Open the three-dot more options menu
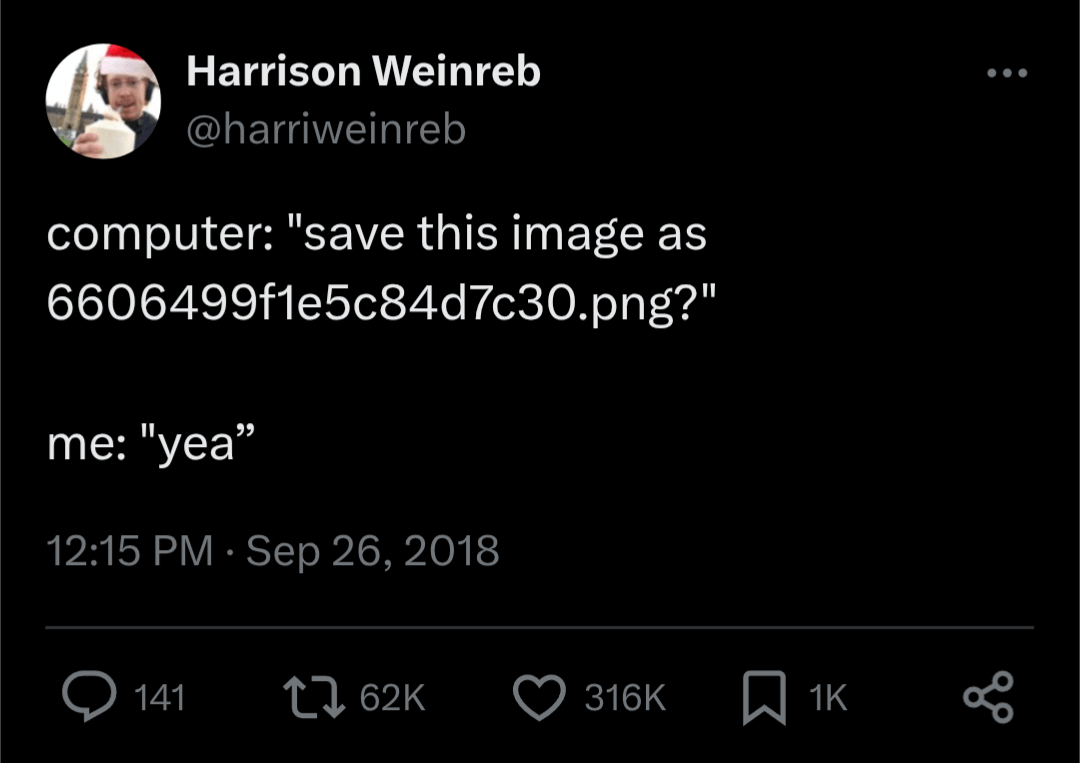The image size is (1080, 763). [1007, 74]
